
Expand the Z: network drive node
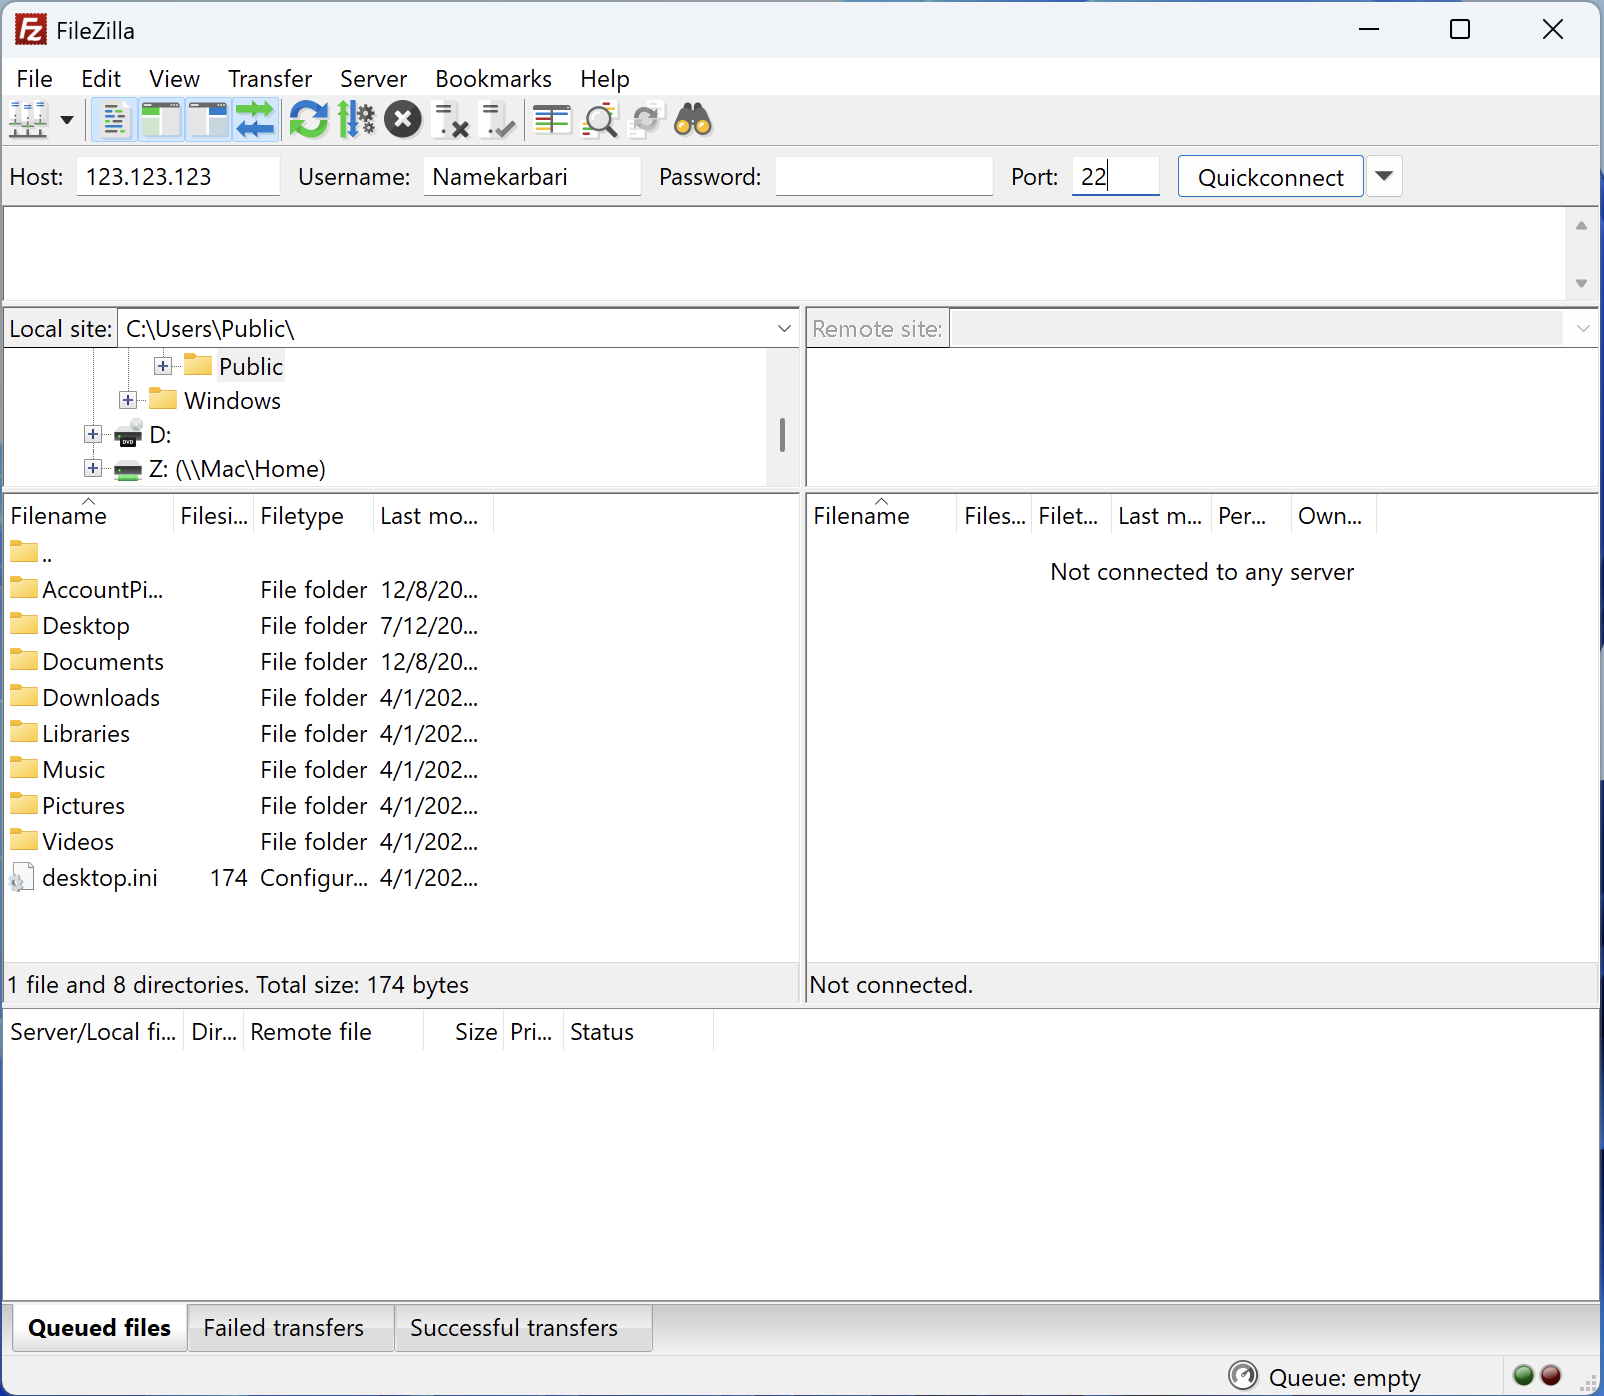click(93, 468)
